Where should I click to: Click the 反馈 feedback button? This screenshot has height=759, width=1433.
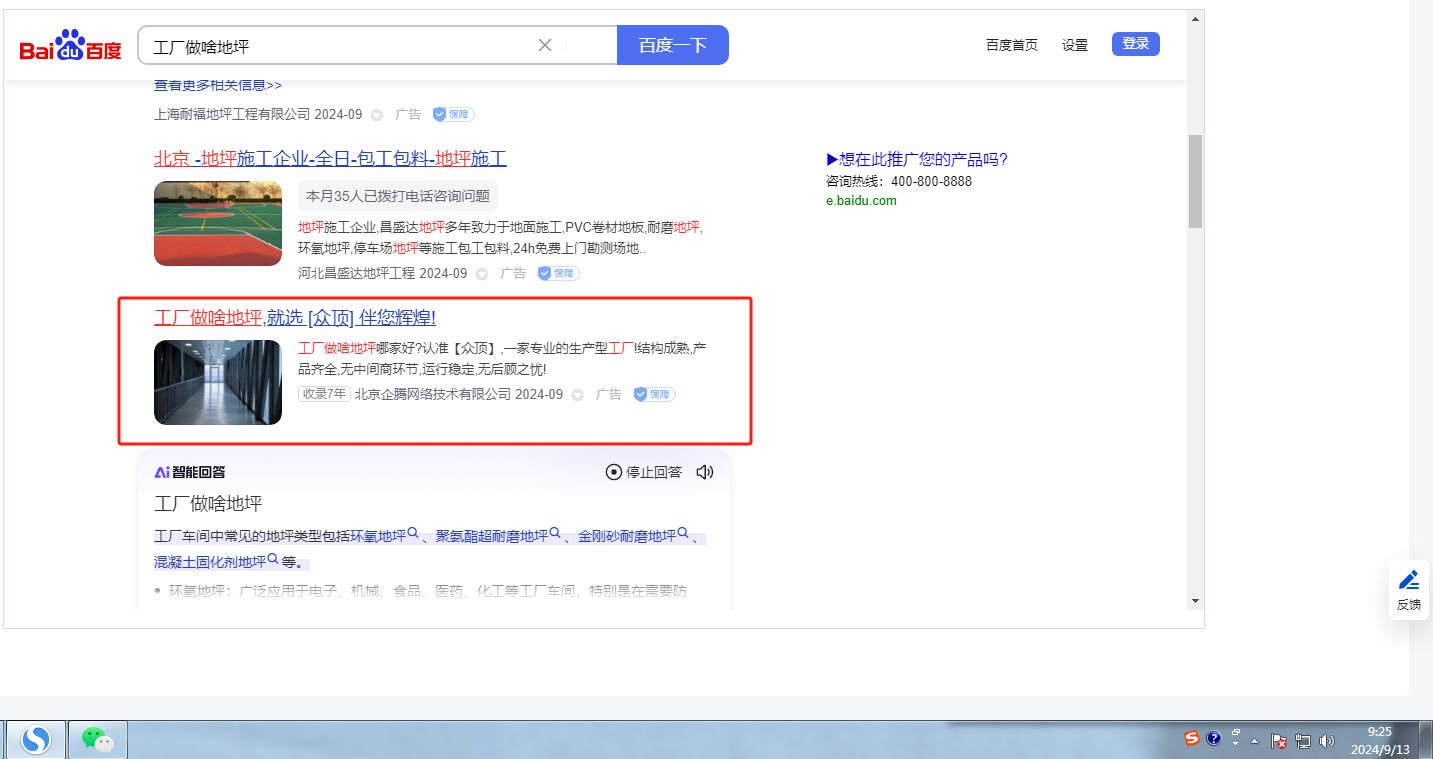pos(1409,590)
